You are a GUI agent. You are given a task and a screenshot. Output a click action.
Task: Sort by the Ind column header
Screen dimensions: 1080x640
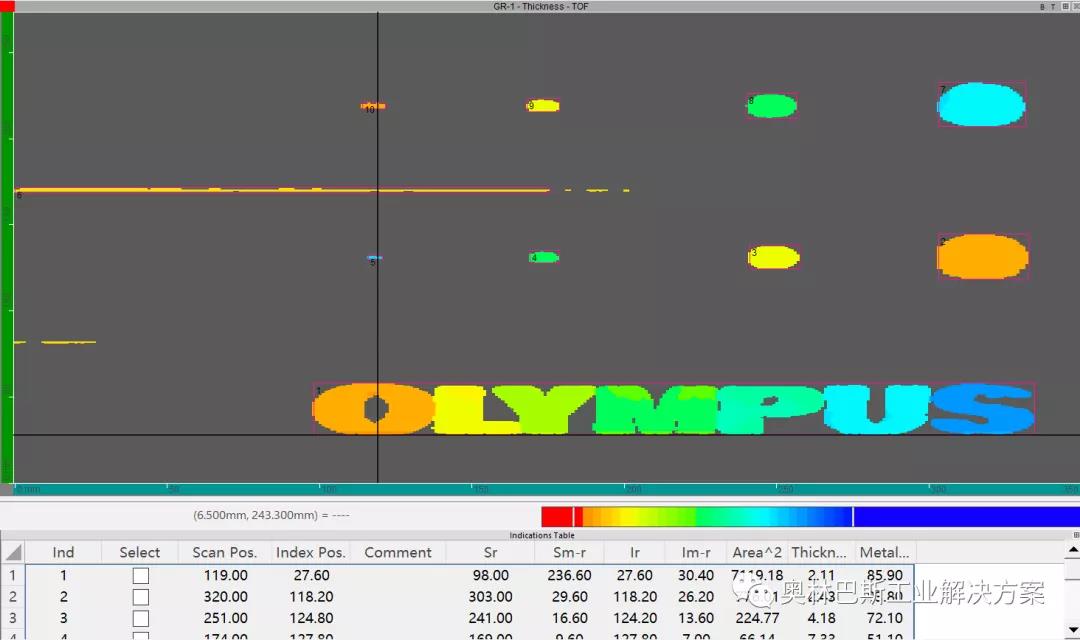click(x=63, y=553)
